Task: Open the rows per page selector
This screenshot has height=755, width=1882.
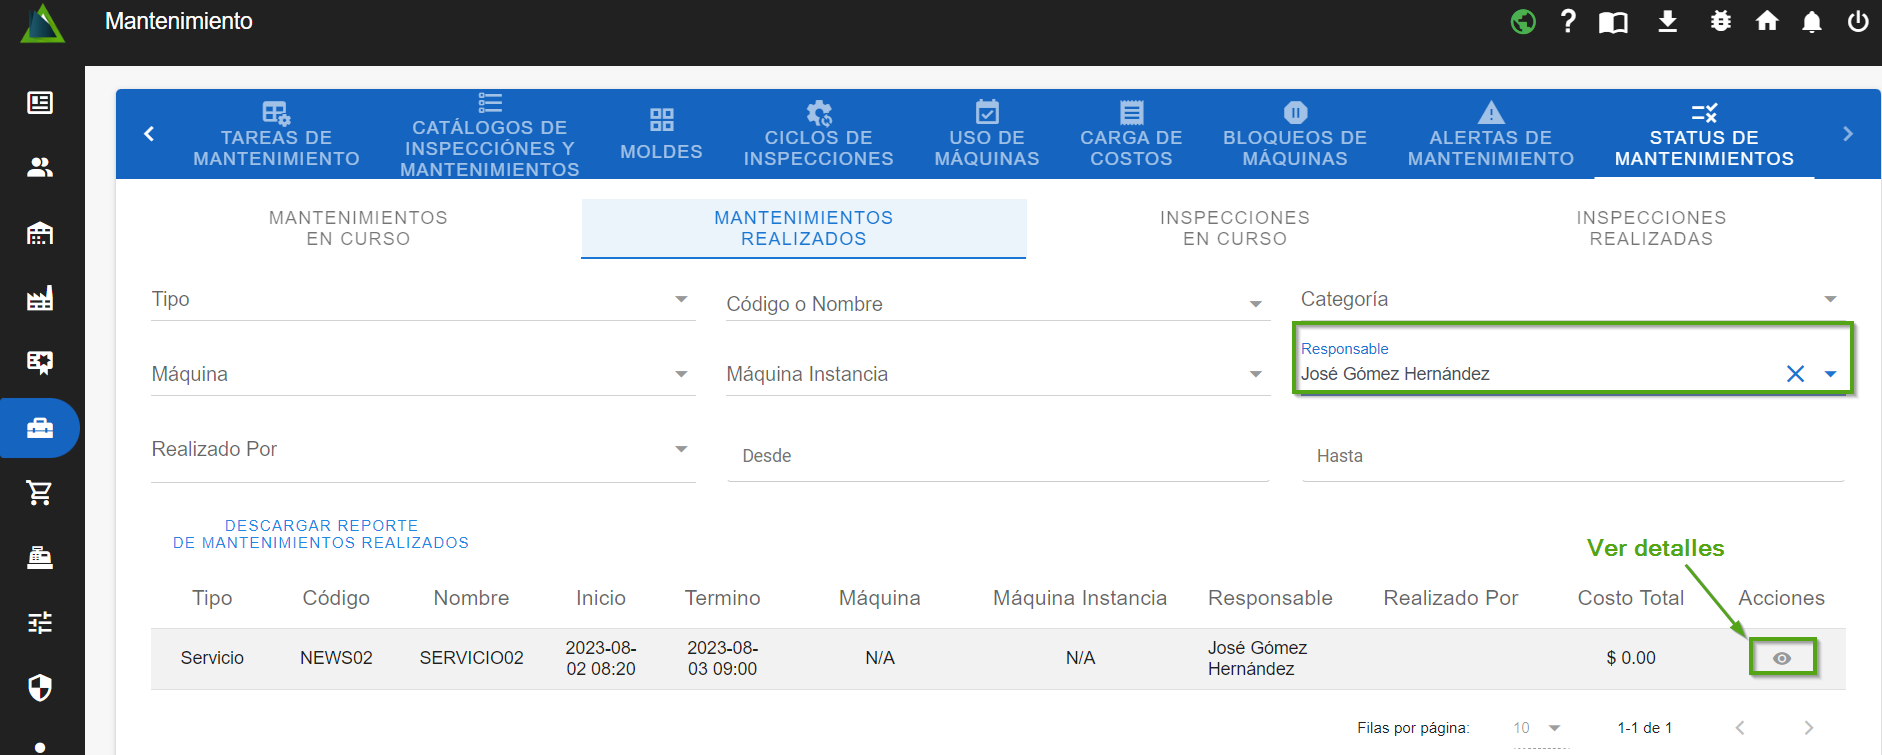Action: click(1537, 728)
